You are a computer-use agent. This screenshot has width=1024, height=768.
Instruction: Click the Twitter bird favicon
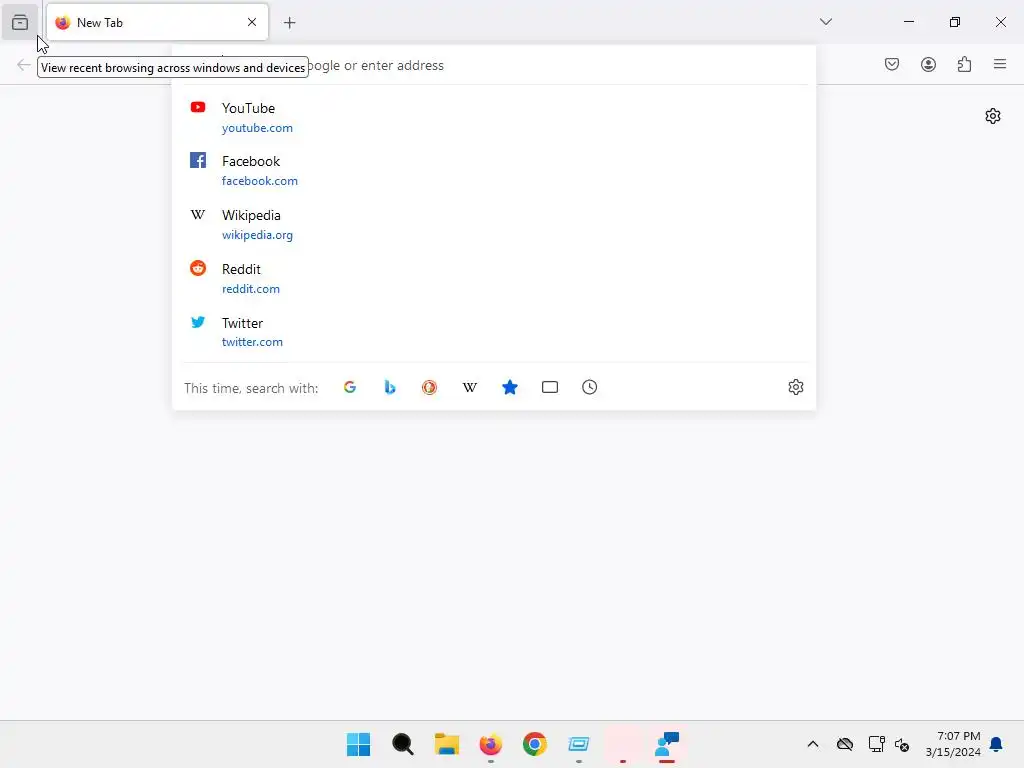pyautogui.click(x=198, y=322)
